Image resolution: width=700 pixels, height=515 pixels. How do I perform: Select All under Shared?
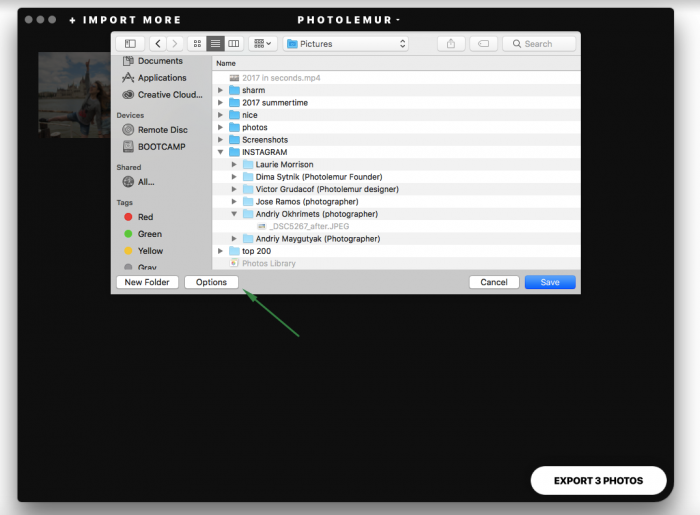pos(138,182)
